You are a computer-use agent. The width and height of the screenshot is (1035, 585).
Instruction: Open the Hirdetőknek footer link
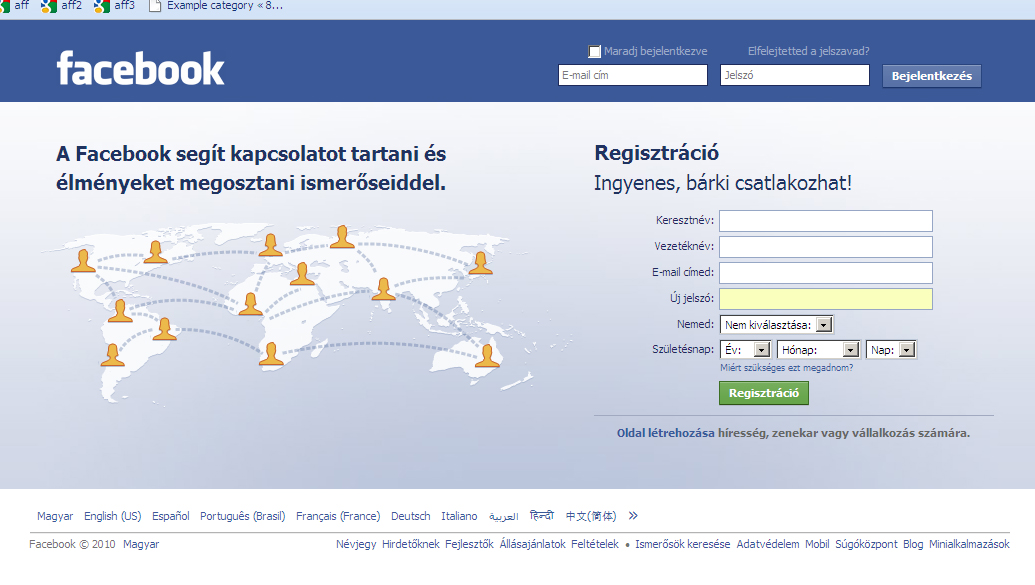[x=411, y=544]
